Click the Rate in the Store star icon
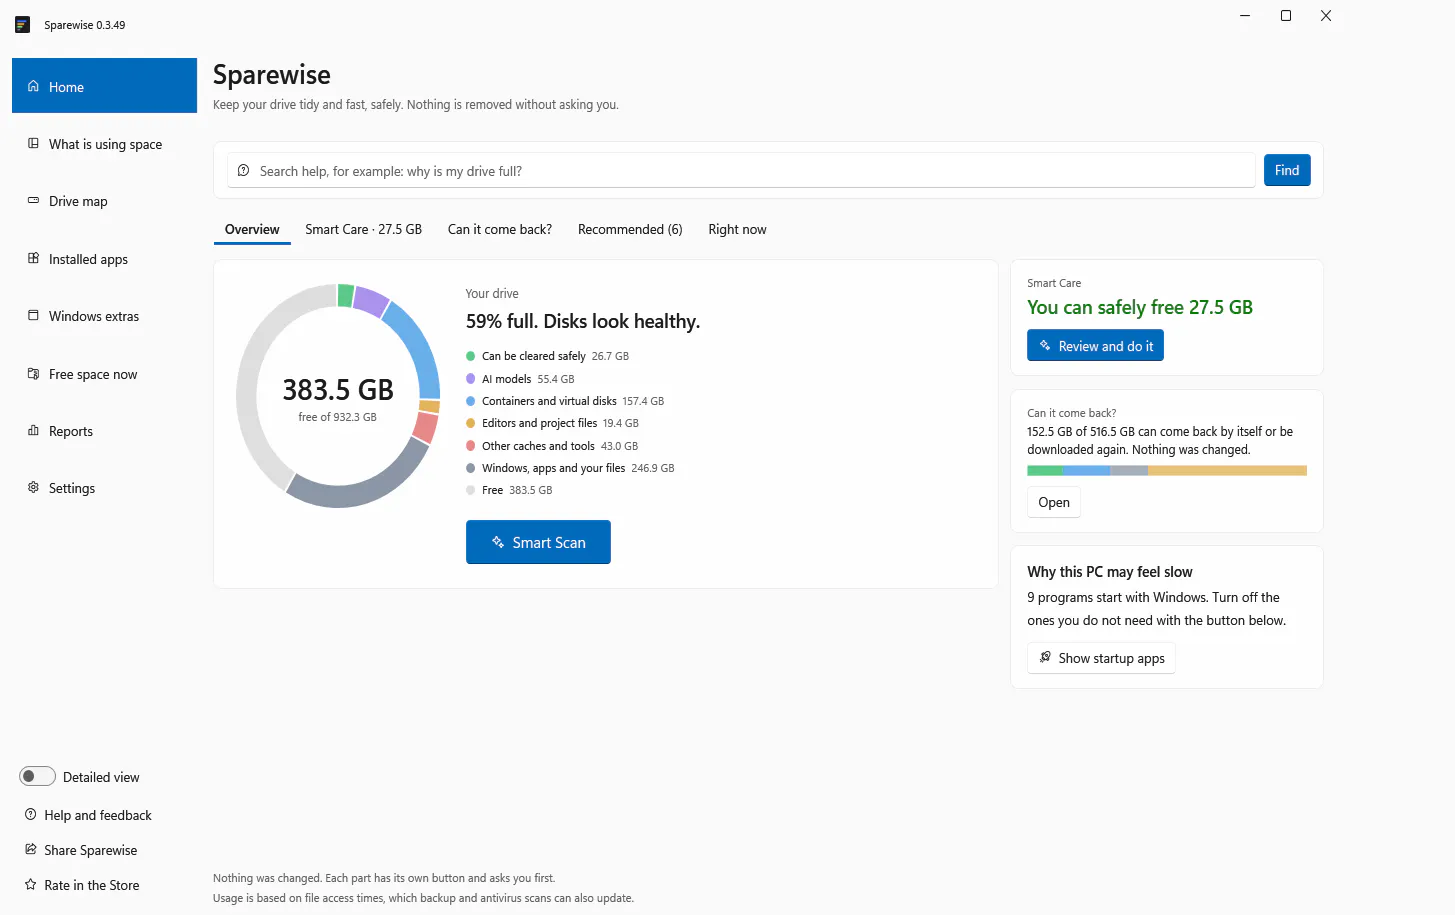Screen dimensions: 1455x915 click(31, 885)
